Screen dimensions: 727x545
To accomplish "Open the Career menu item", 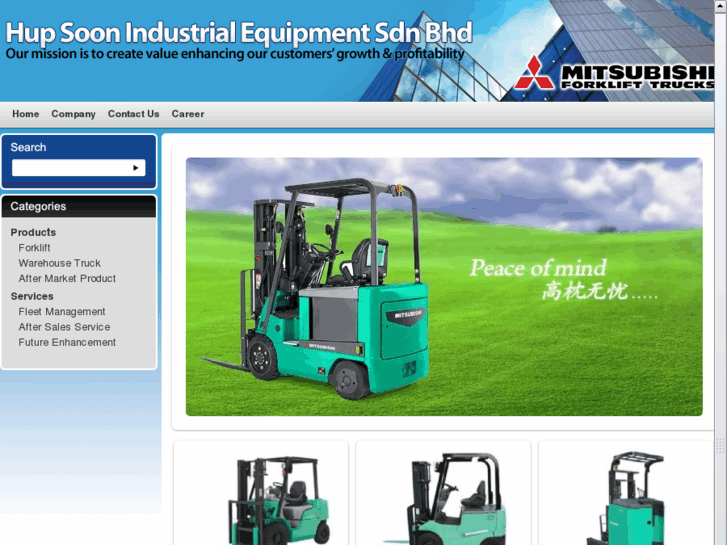I will [x=188, y=114].
